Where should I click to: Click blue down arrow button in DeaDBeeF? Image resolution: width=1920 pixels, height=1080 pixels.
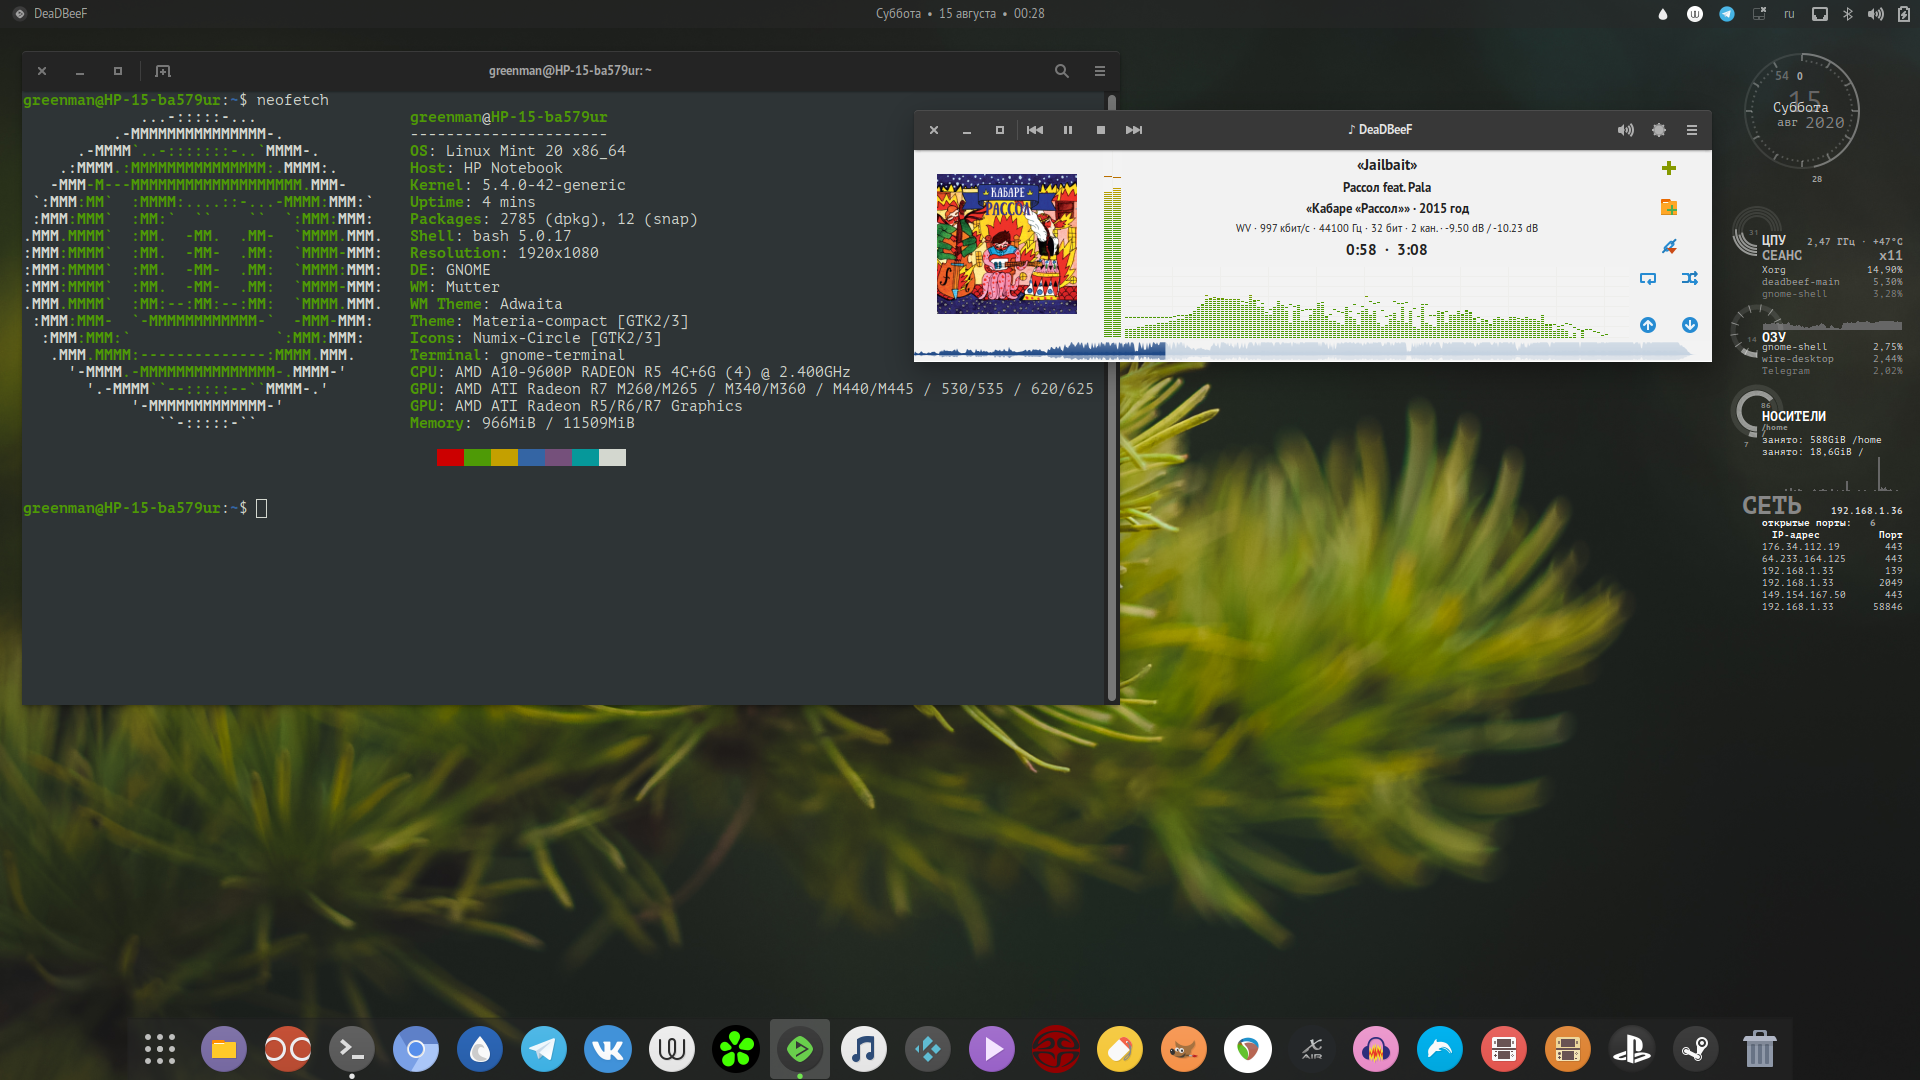click(x=1690, y=325)
